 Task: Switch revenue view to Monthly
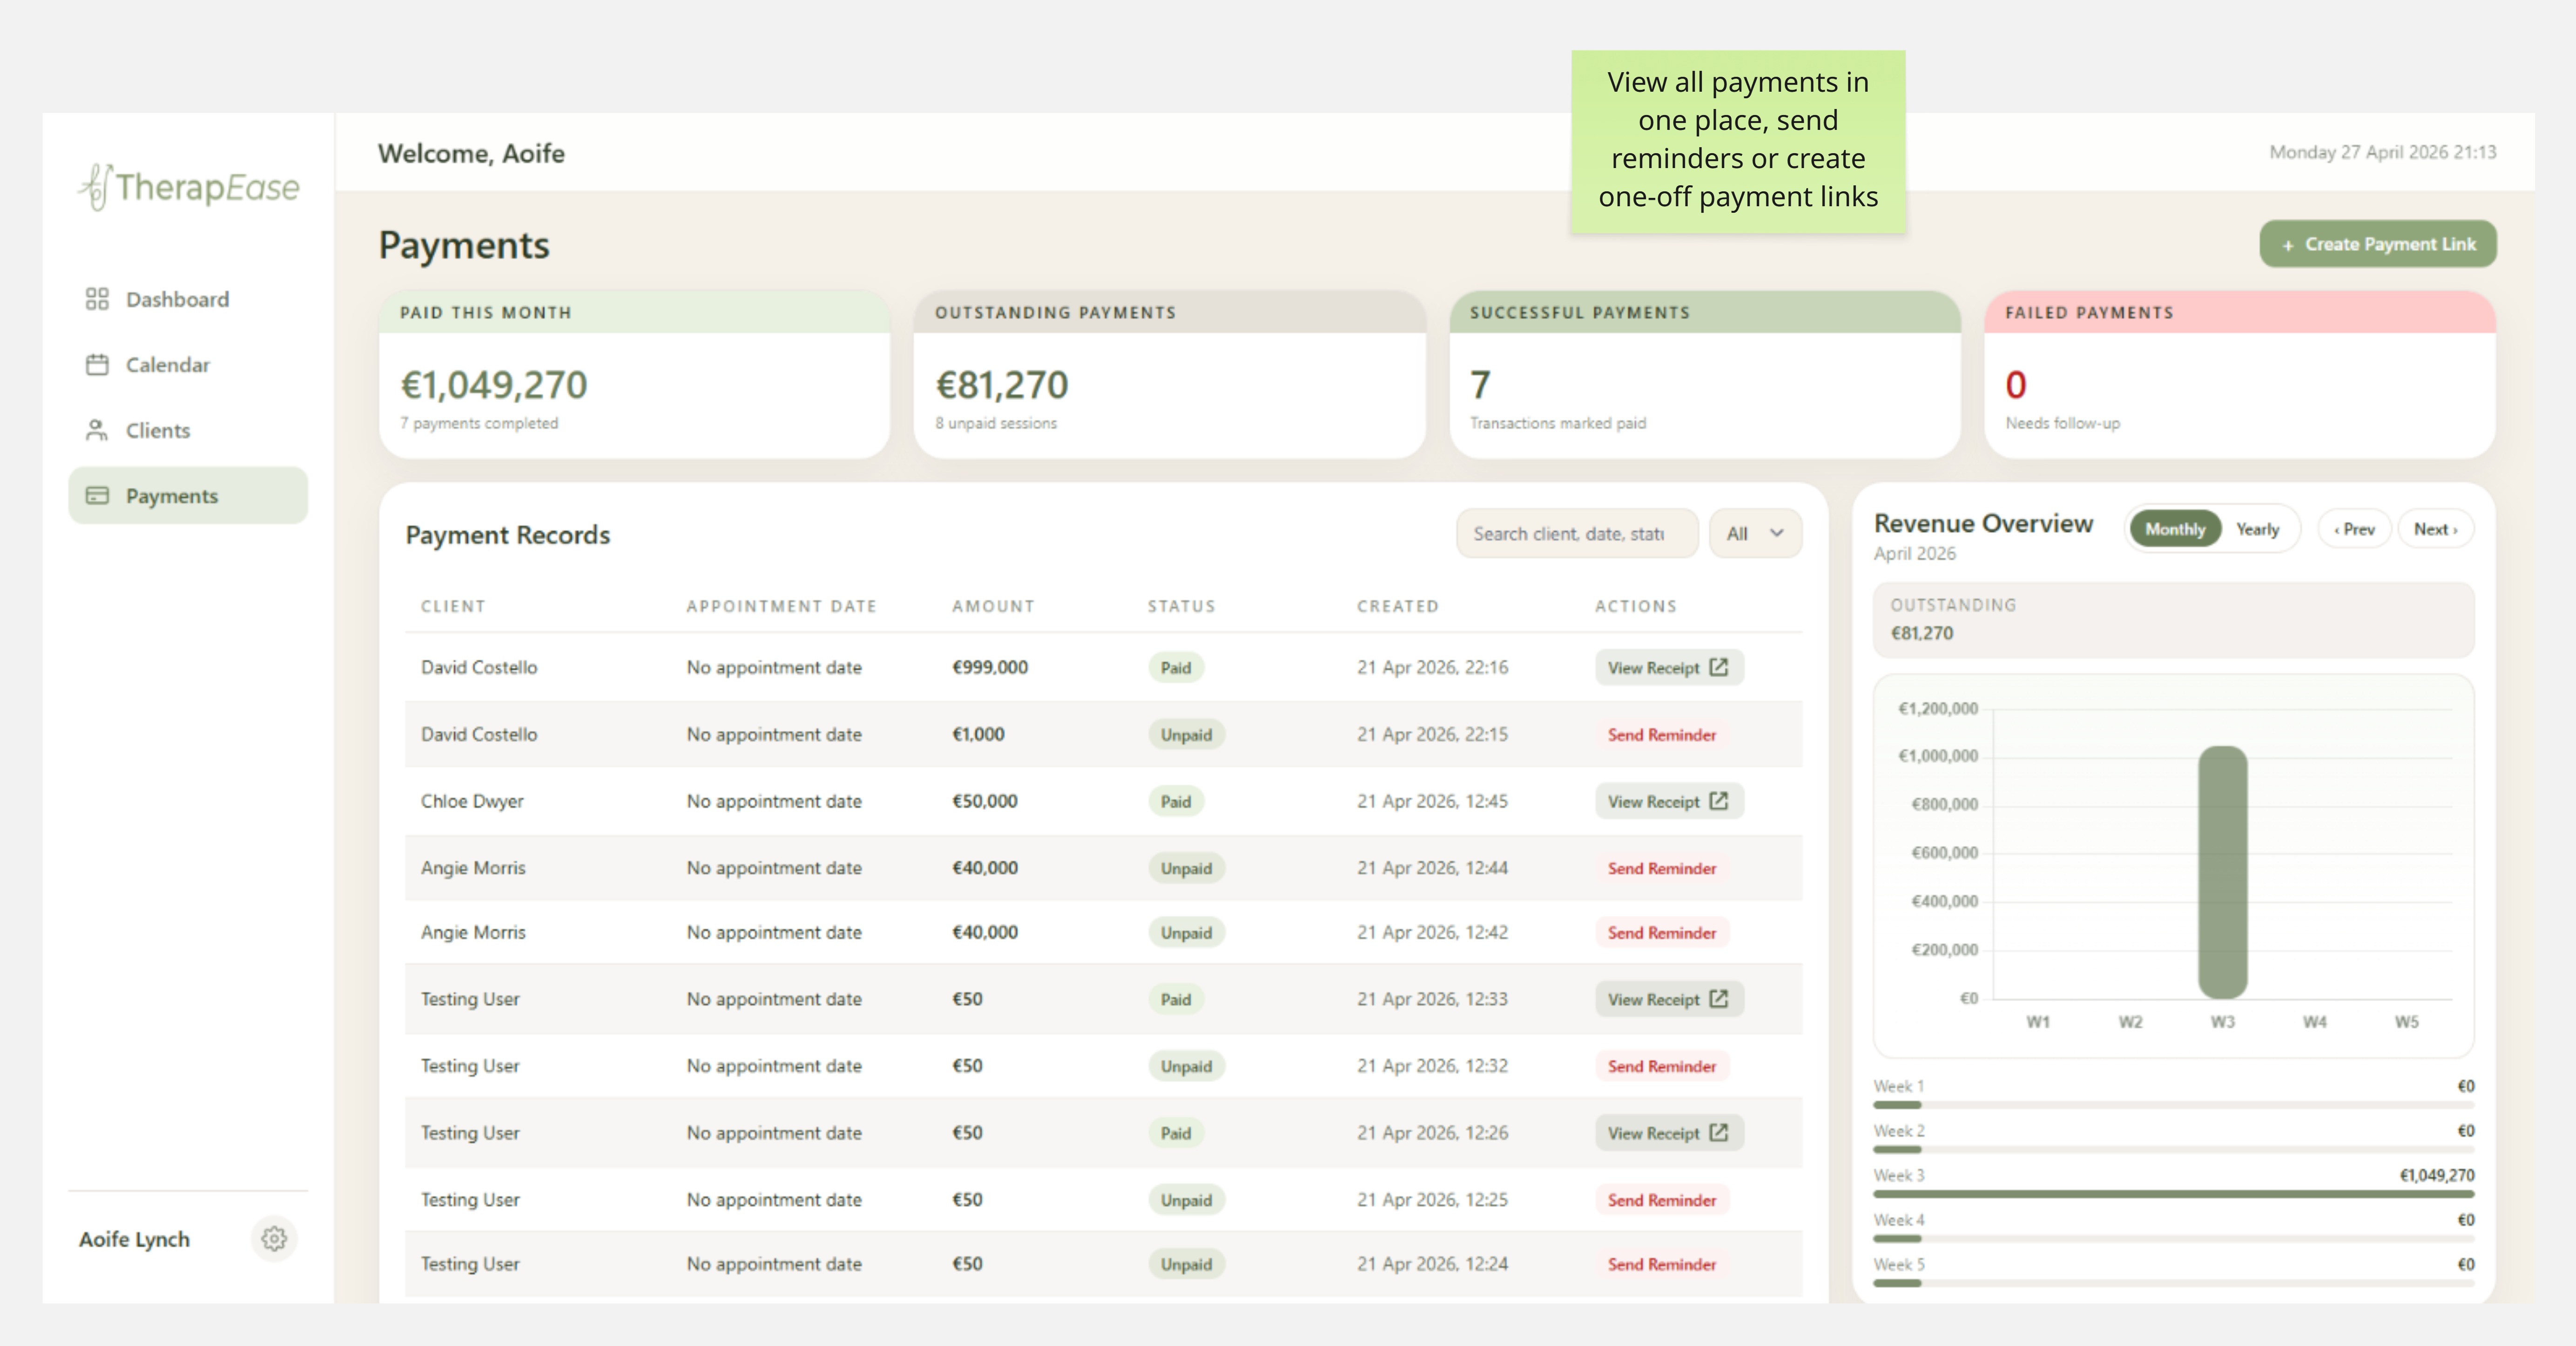(x=2175, y=529)
